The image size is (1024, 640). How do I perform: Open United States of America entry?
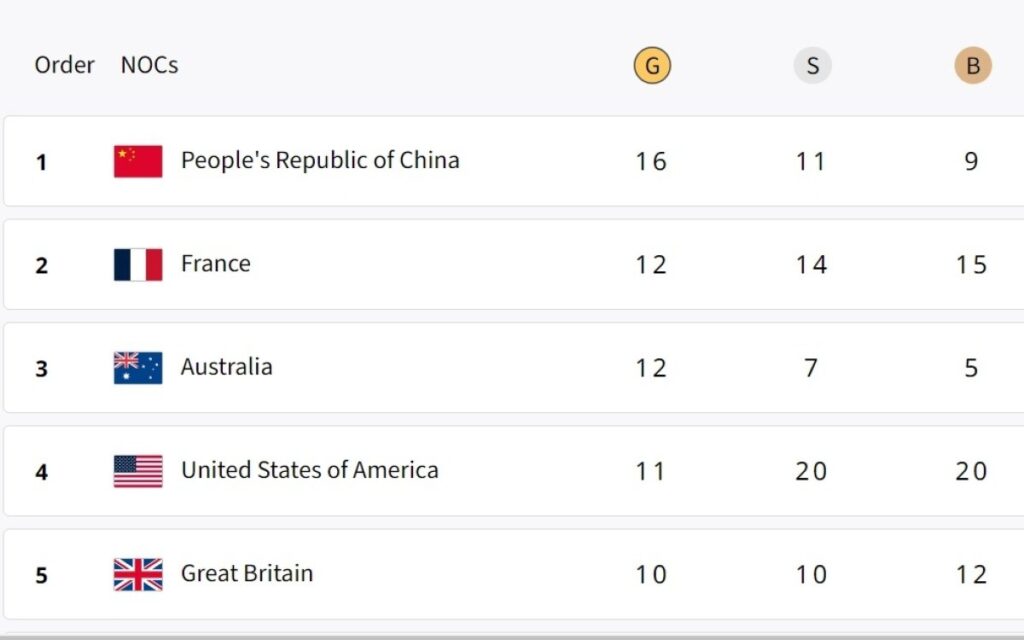pyautogui.click(x=310, y=470)
